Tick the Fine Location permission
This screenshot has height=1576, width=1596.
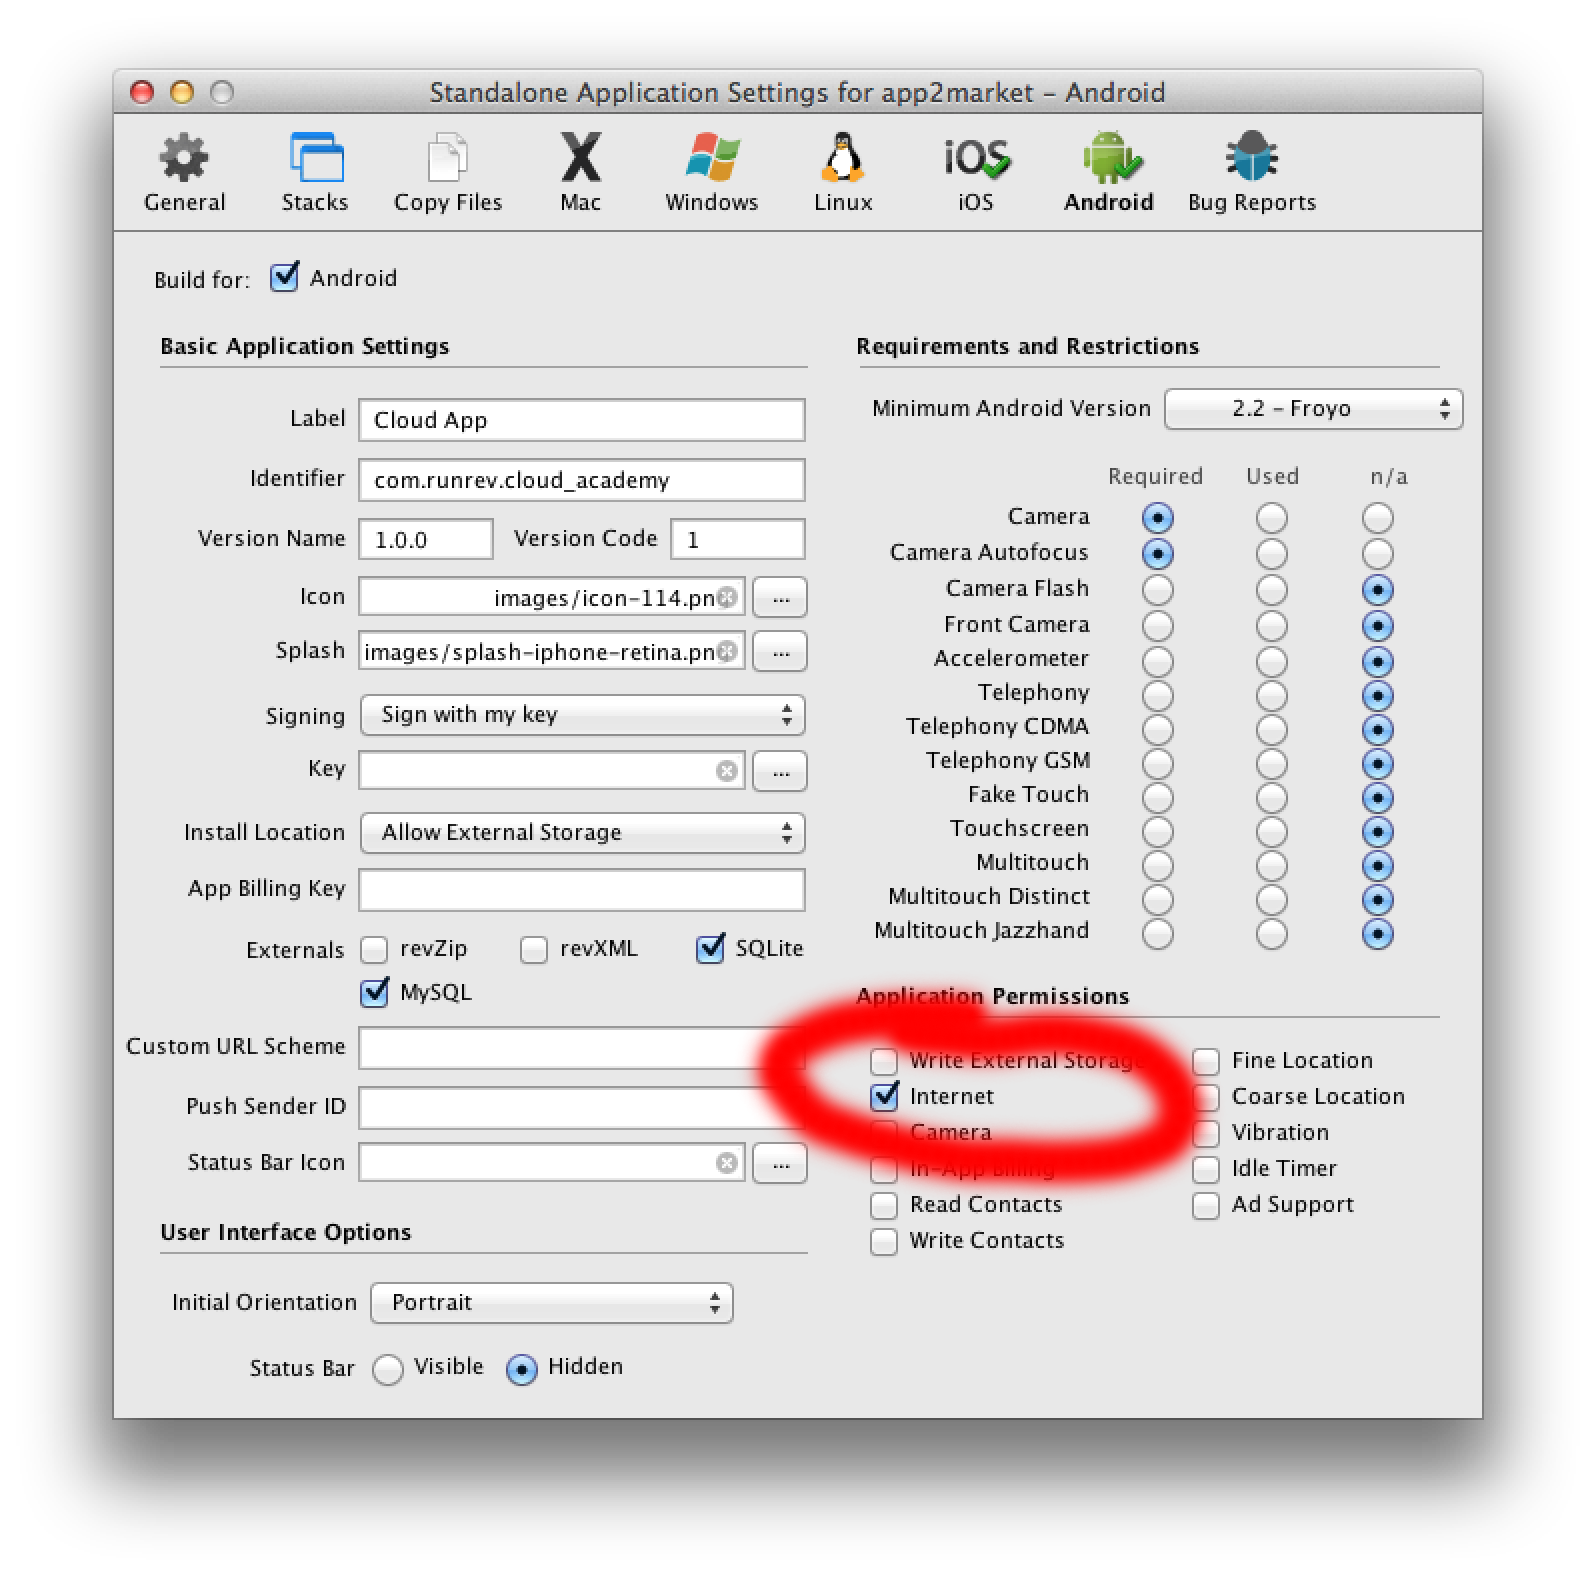[1206, 1061]
